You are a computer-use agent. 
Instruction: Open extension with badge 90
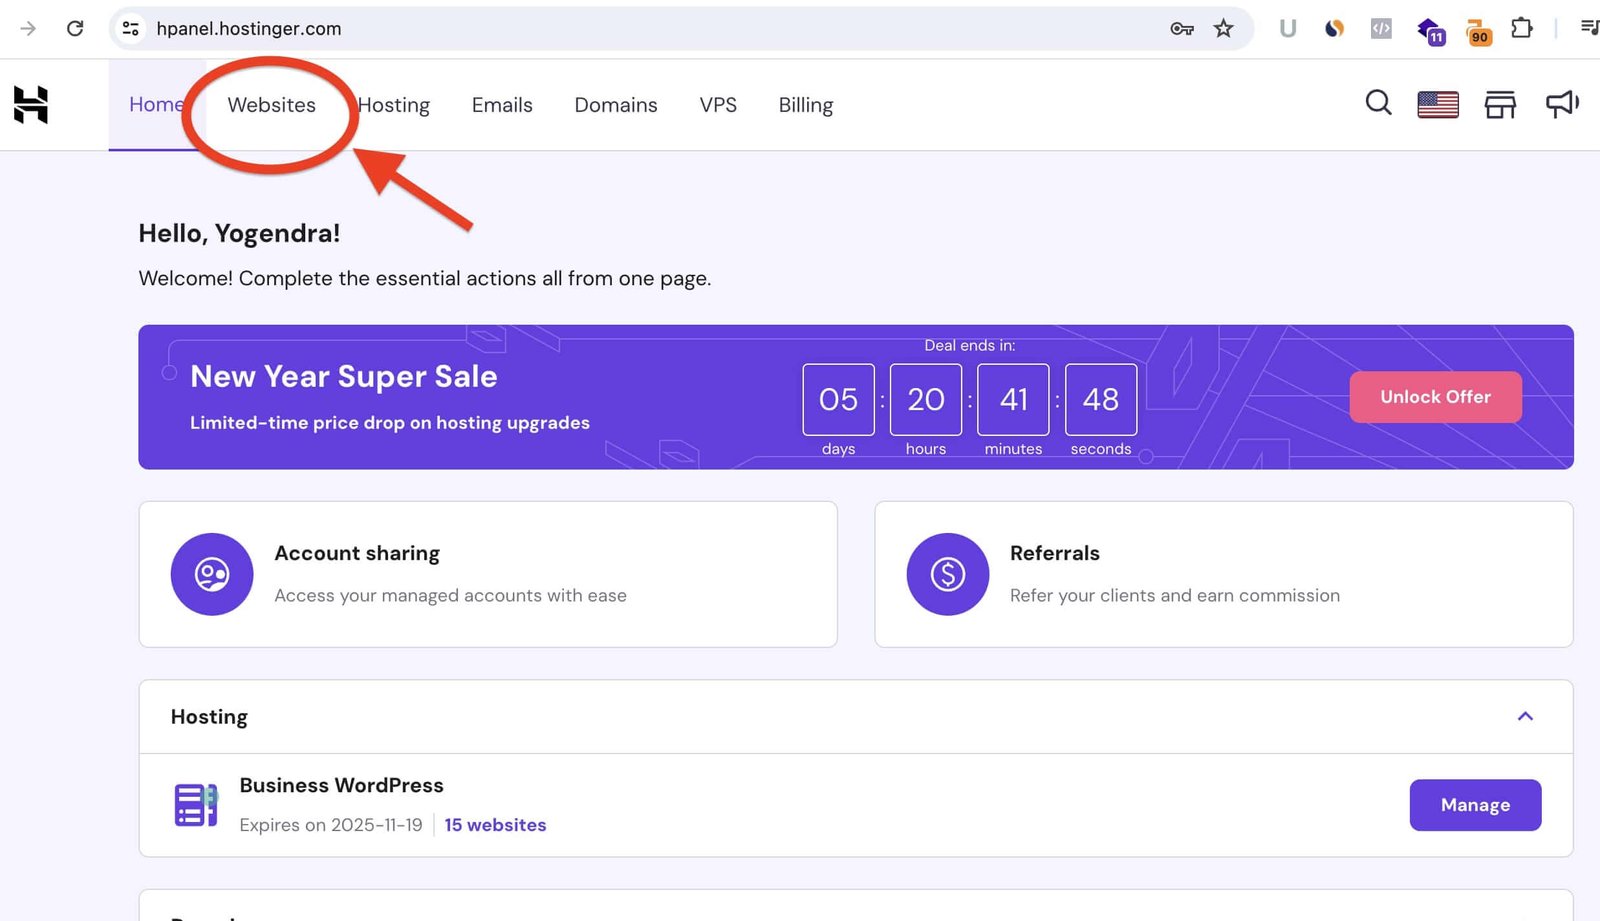pyautogui.click(x=1478, y=31)
